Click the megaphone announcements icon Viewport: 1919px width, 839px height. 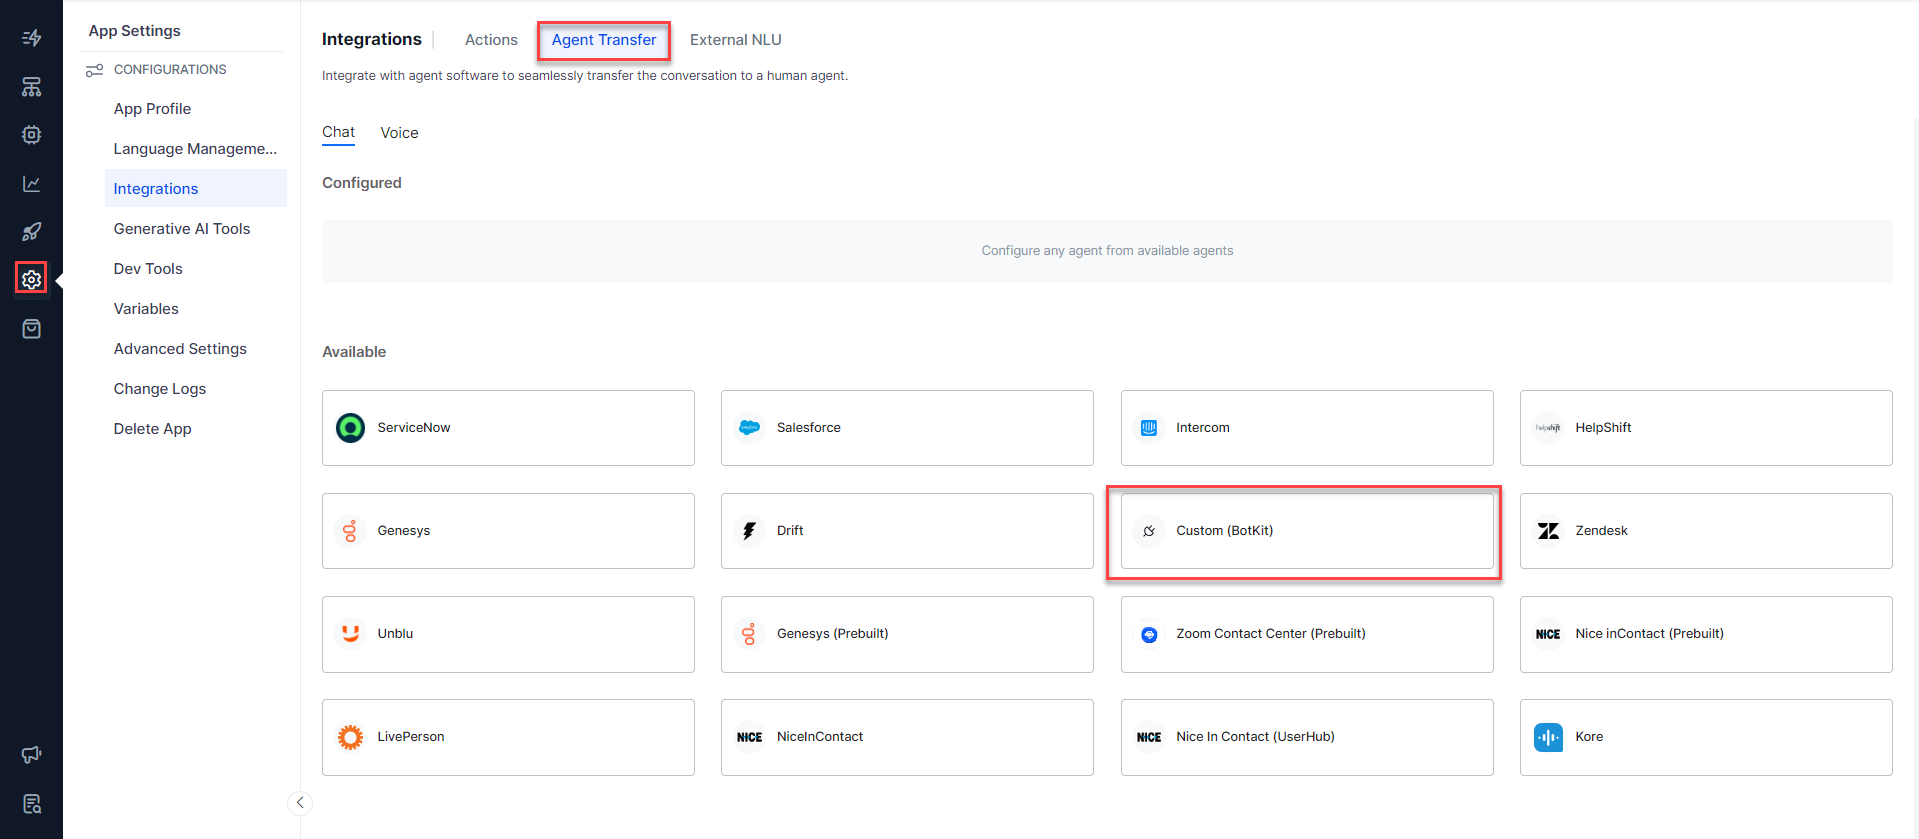click(x=32, y=755)
